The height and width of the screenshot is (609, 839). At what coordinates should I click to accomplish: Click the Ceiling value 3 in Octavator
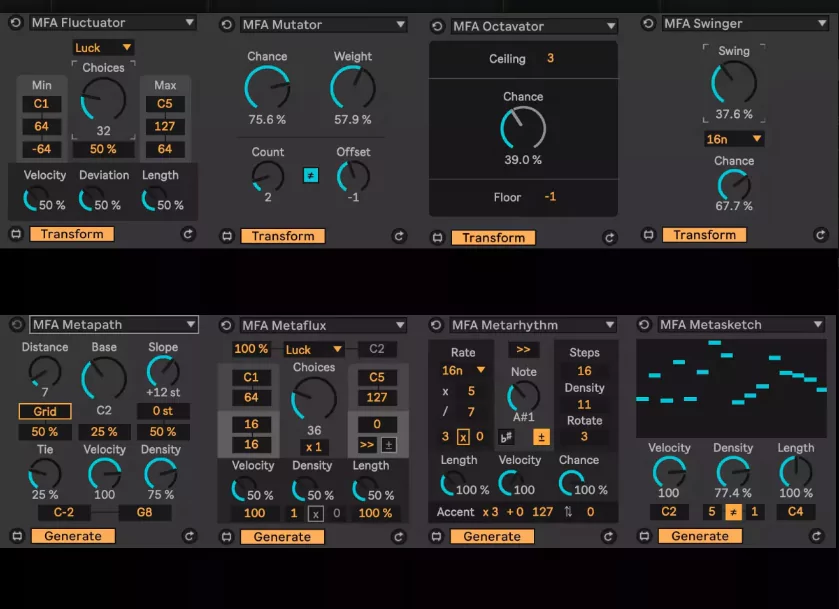coord(551,58)
